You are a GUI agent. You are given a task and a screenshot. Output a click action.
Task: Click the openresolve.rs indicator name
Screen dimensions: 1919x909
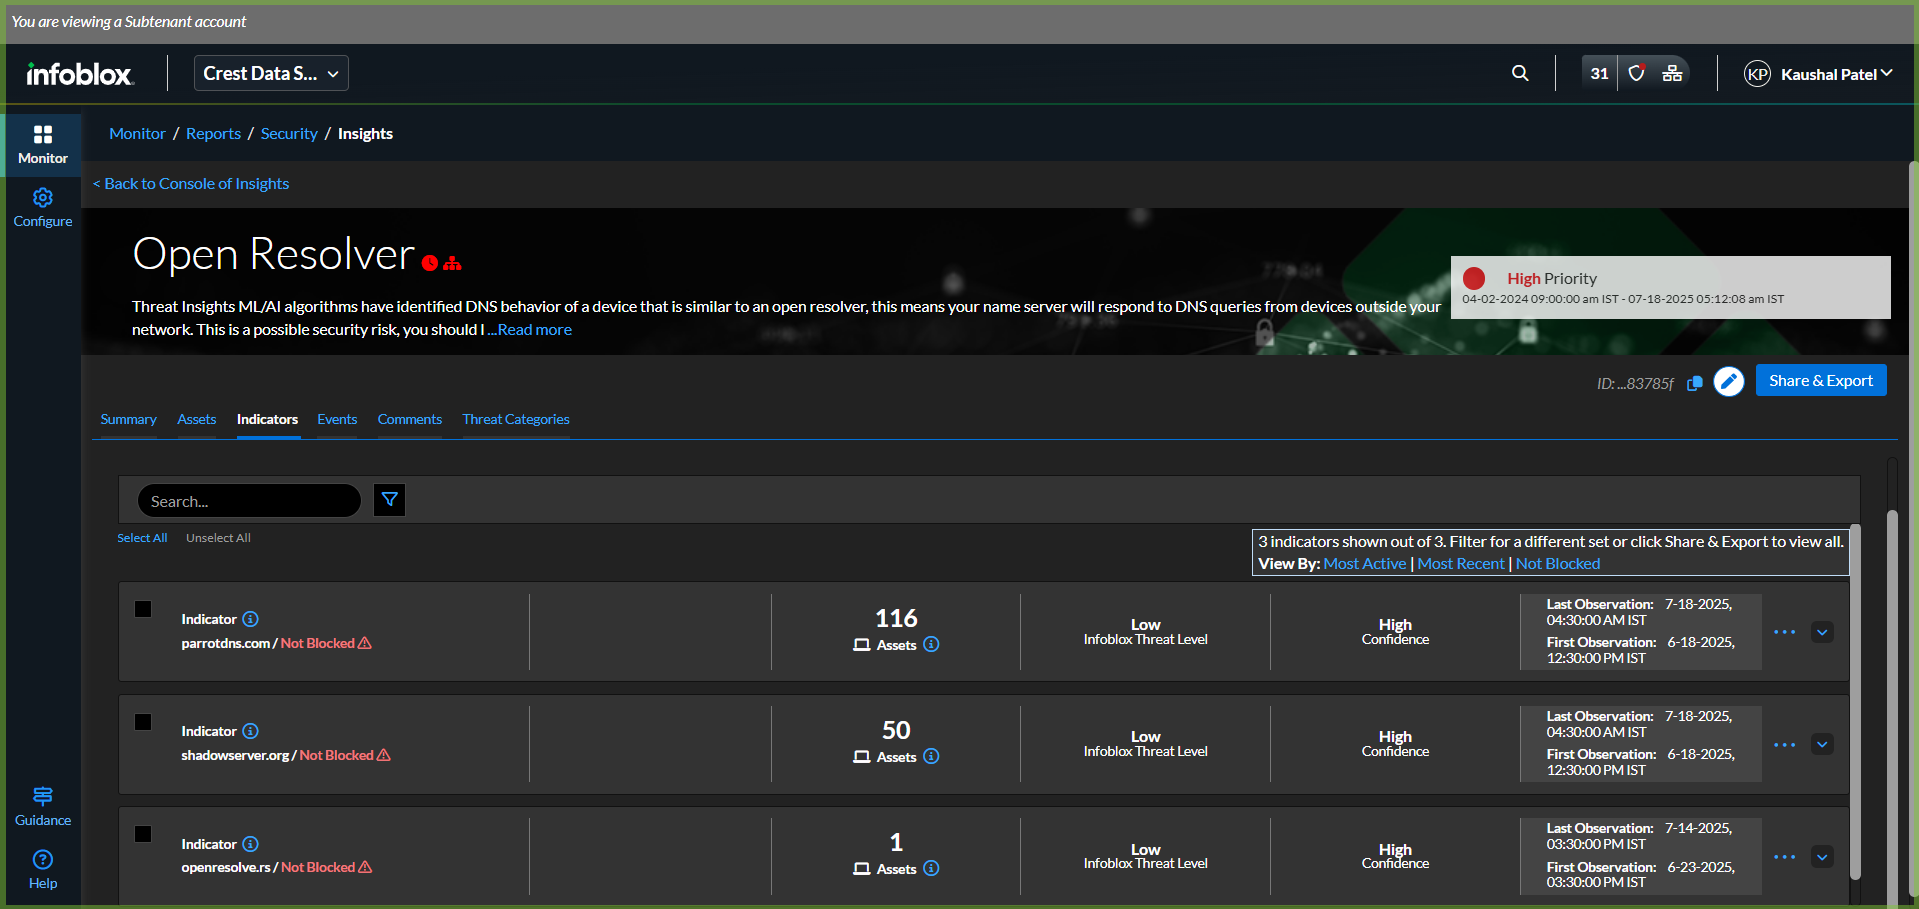(x=226, y=867)
